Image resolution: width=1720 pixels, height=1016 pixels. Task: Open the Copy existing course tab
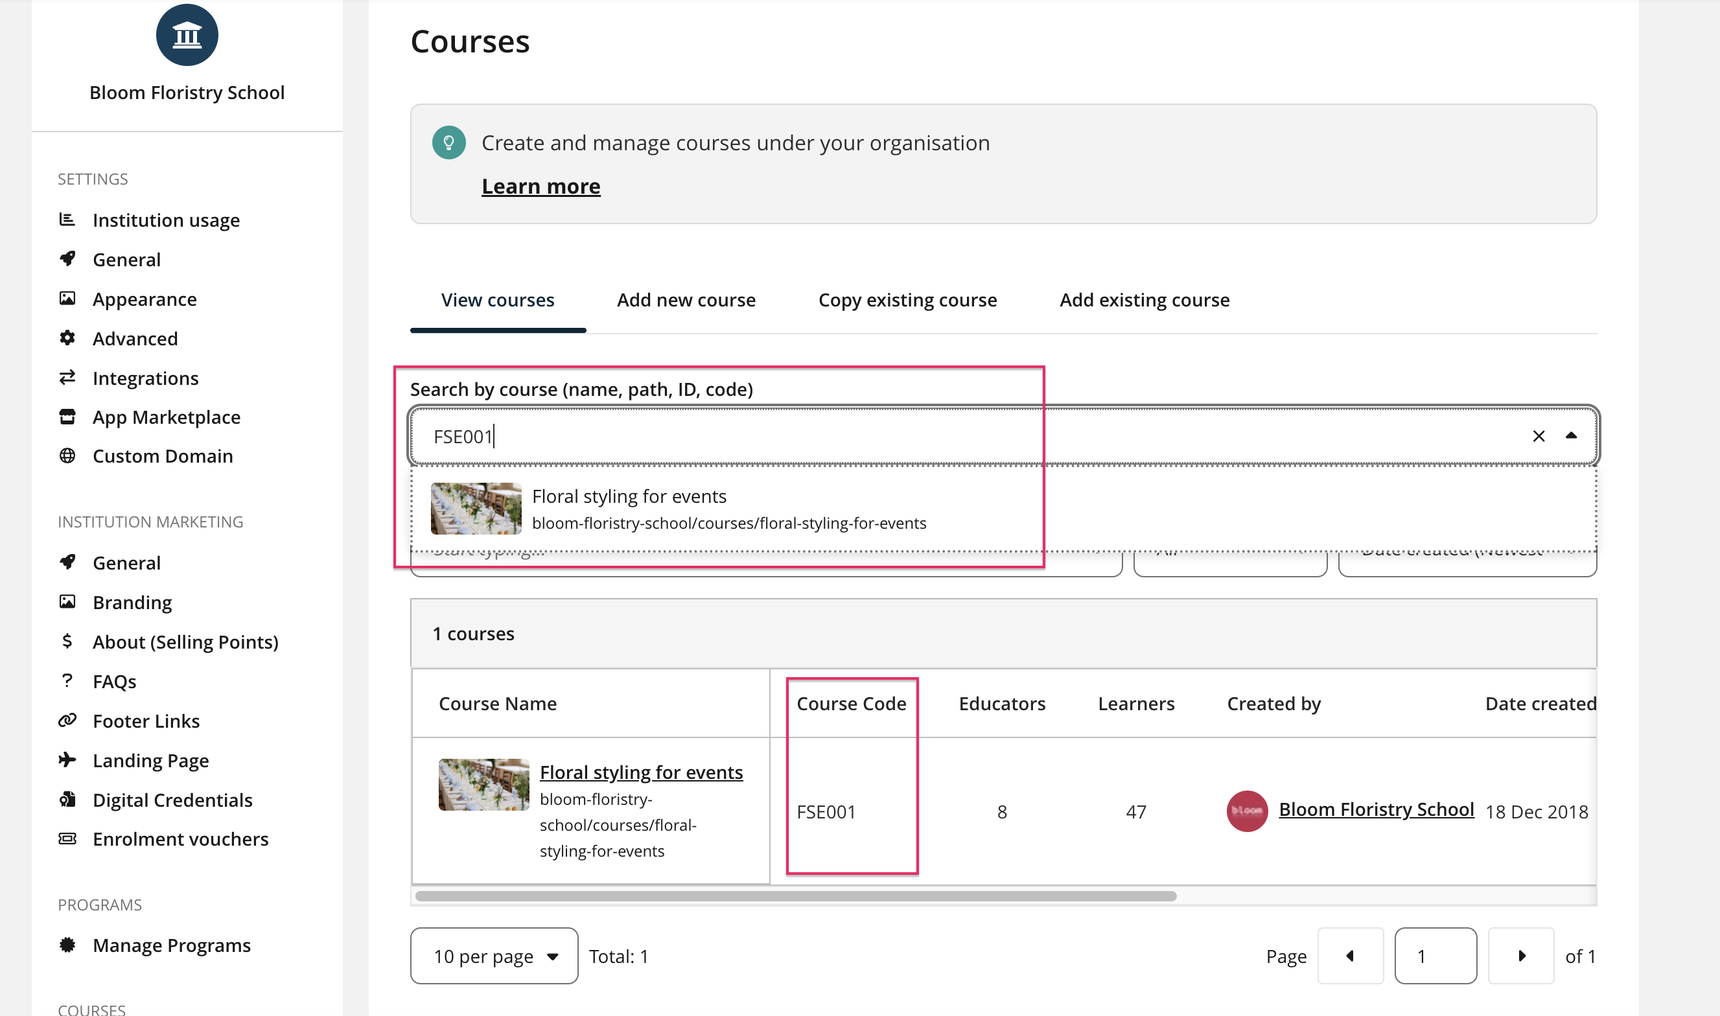[907, 300]
